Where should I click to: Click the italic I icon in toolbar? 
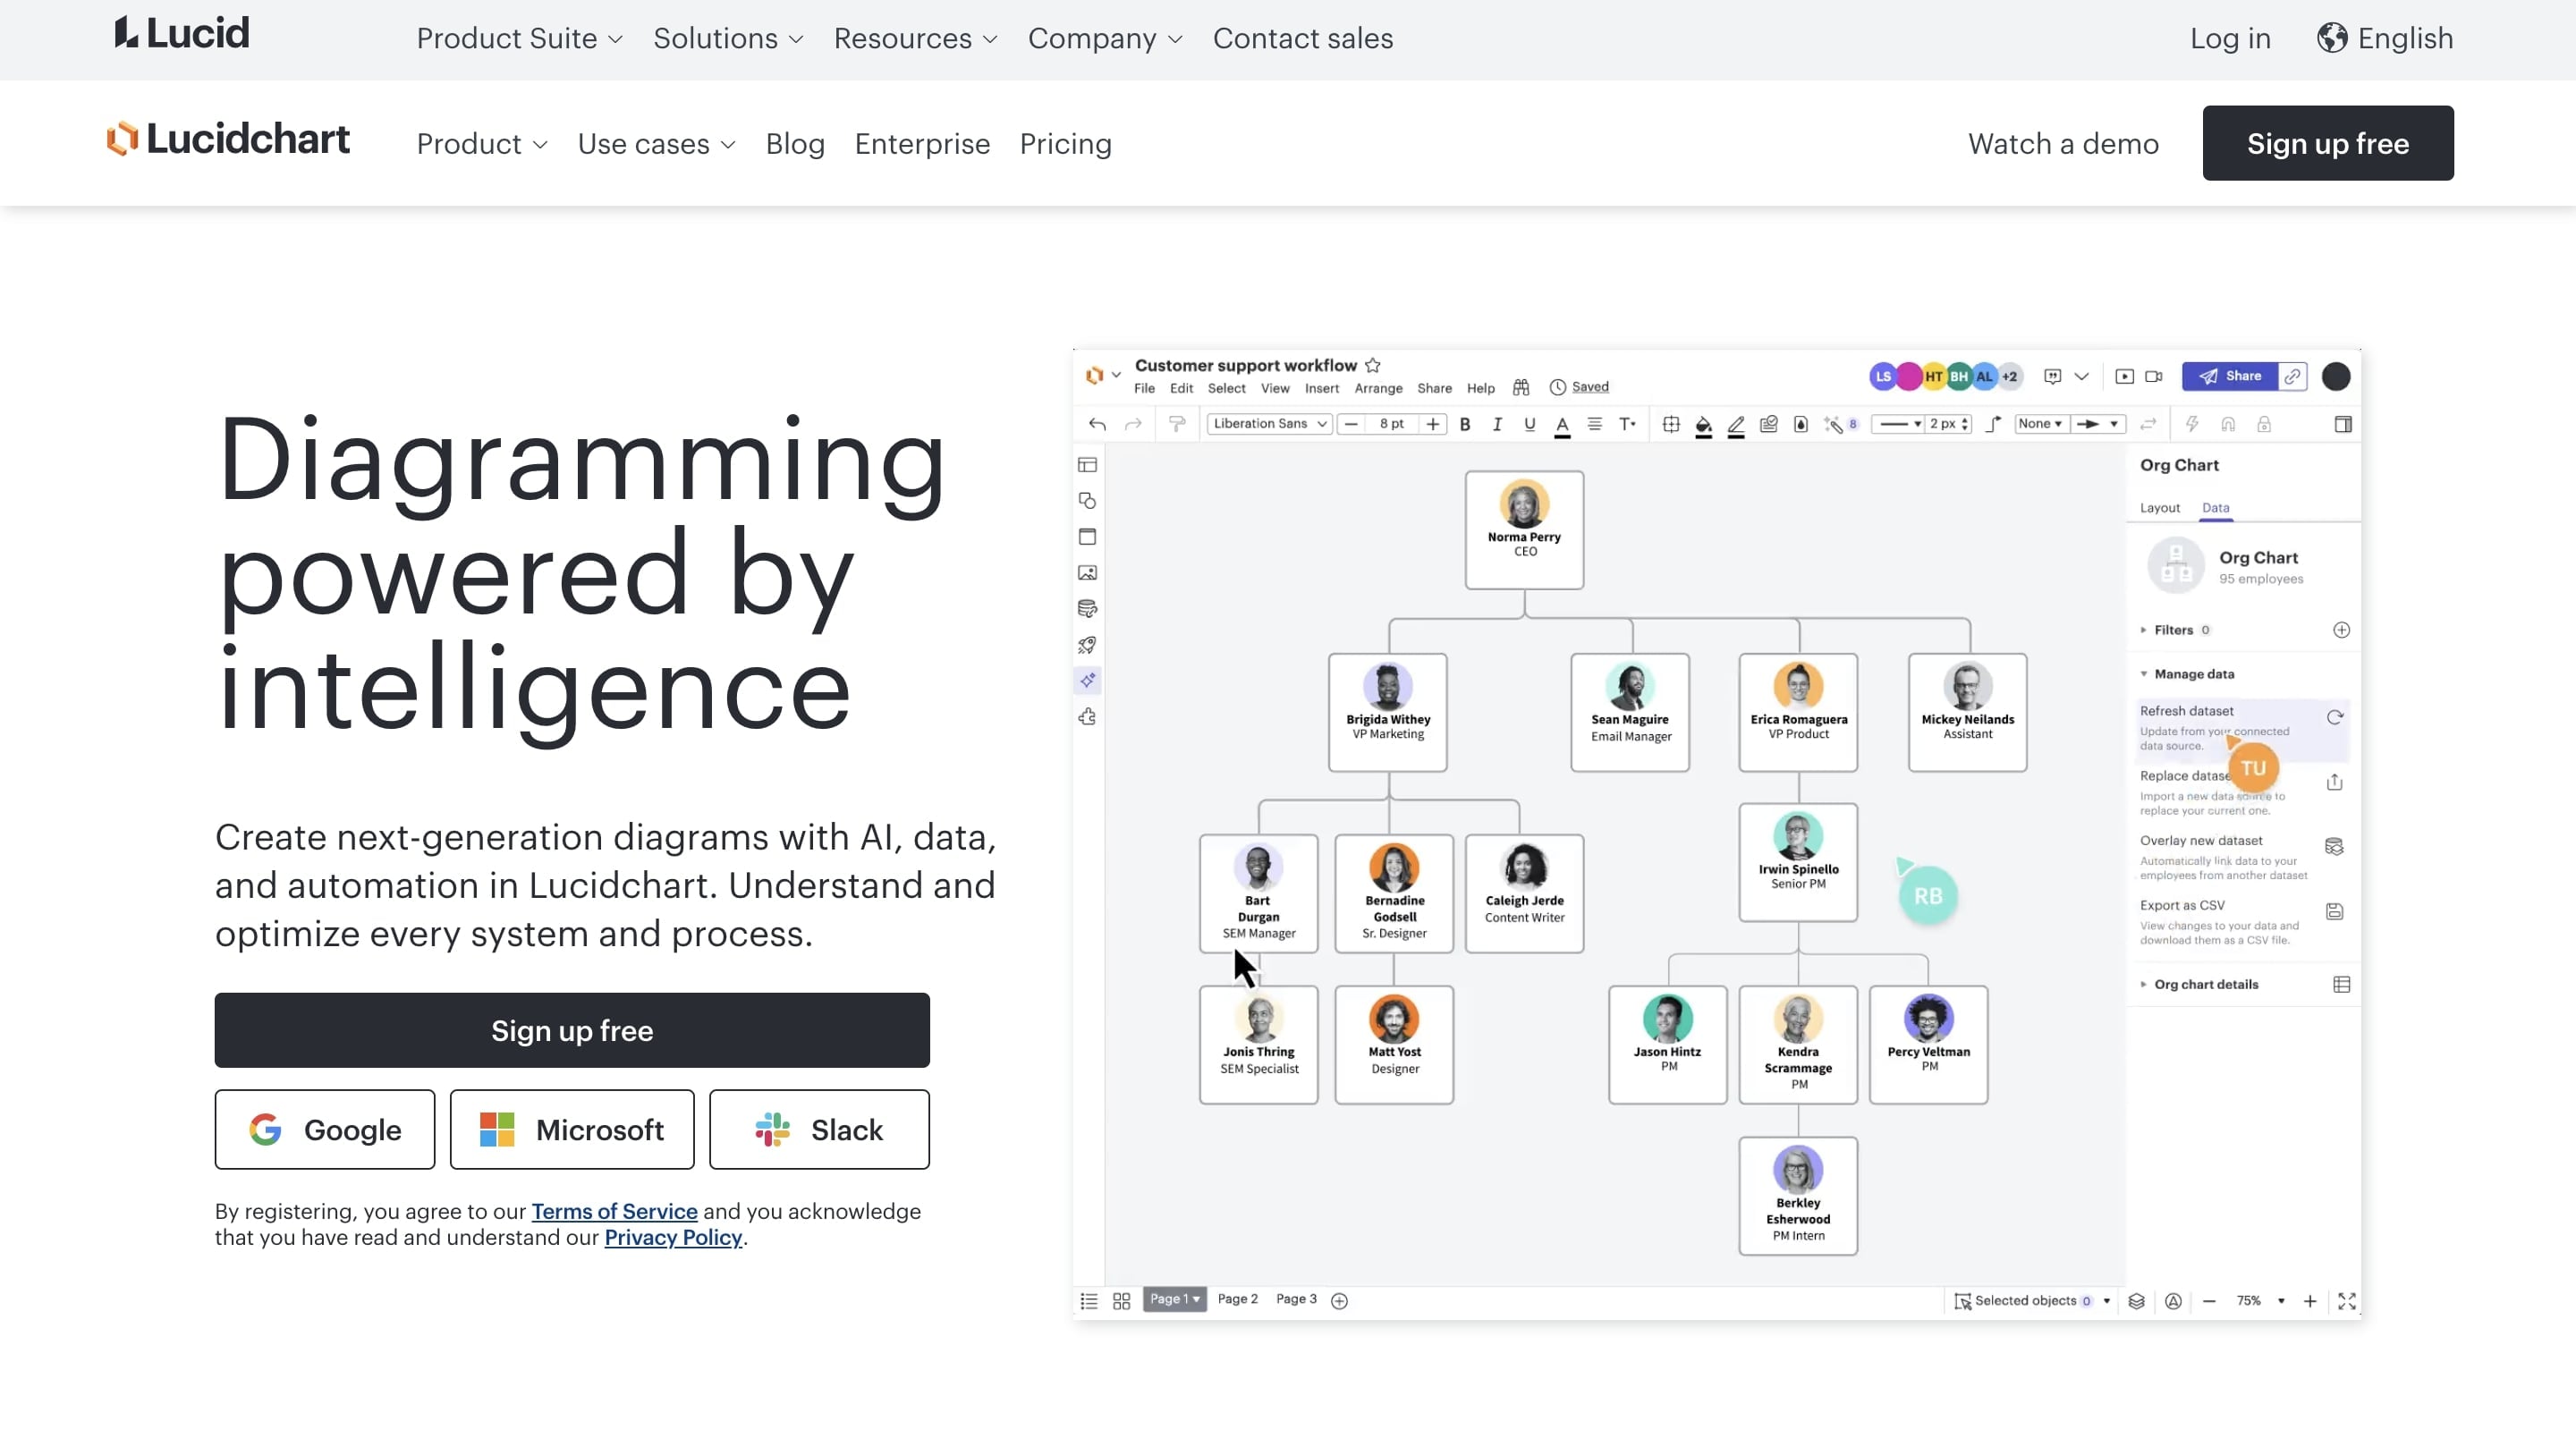coord(1497,424)
